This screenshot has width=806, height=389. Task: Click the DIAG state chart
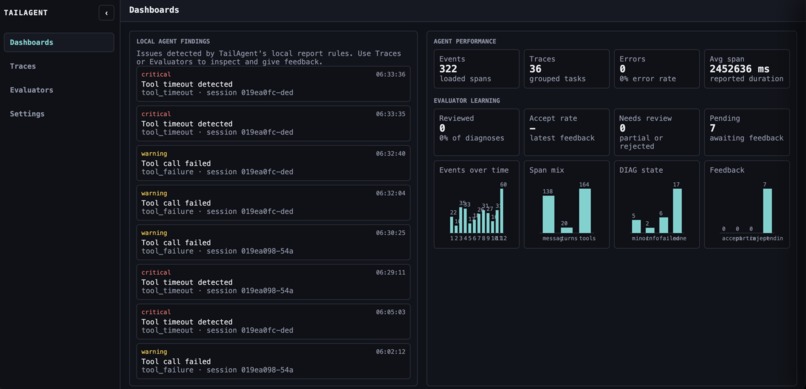(656, 205)
